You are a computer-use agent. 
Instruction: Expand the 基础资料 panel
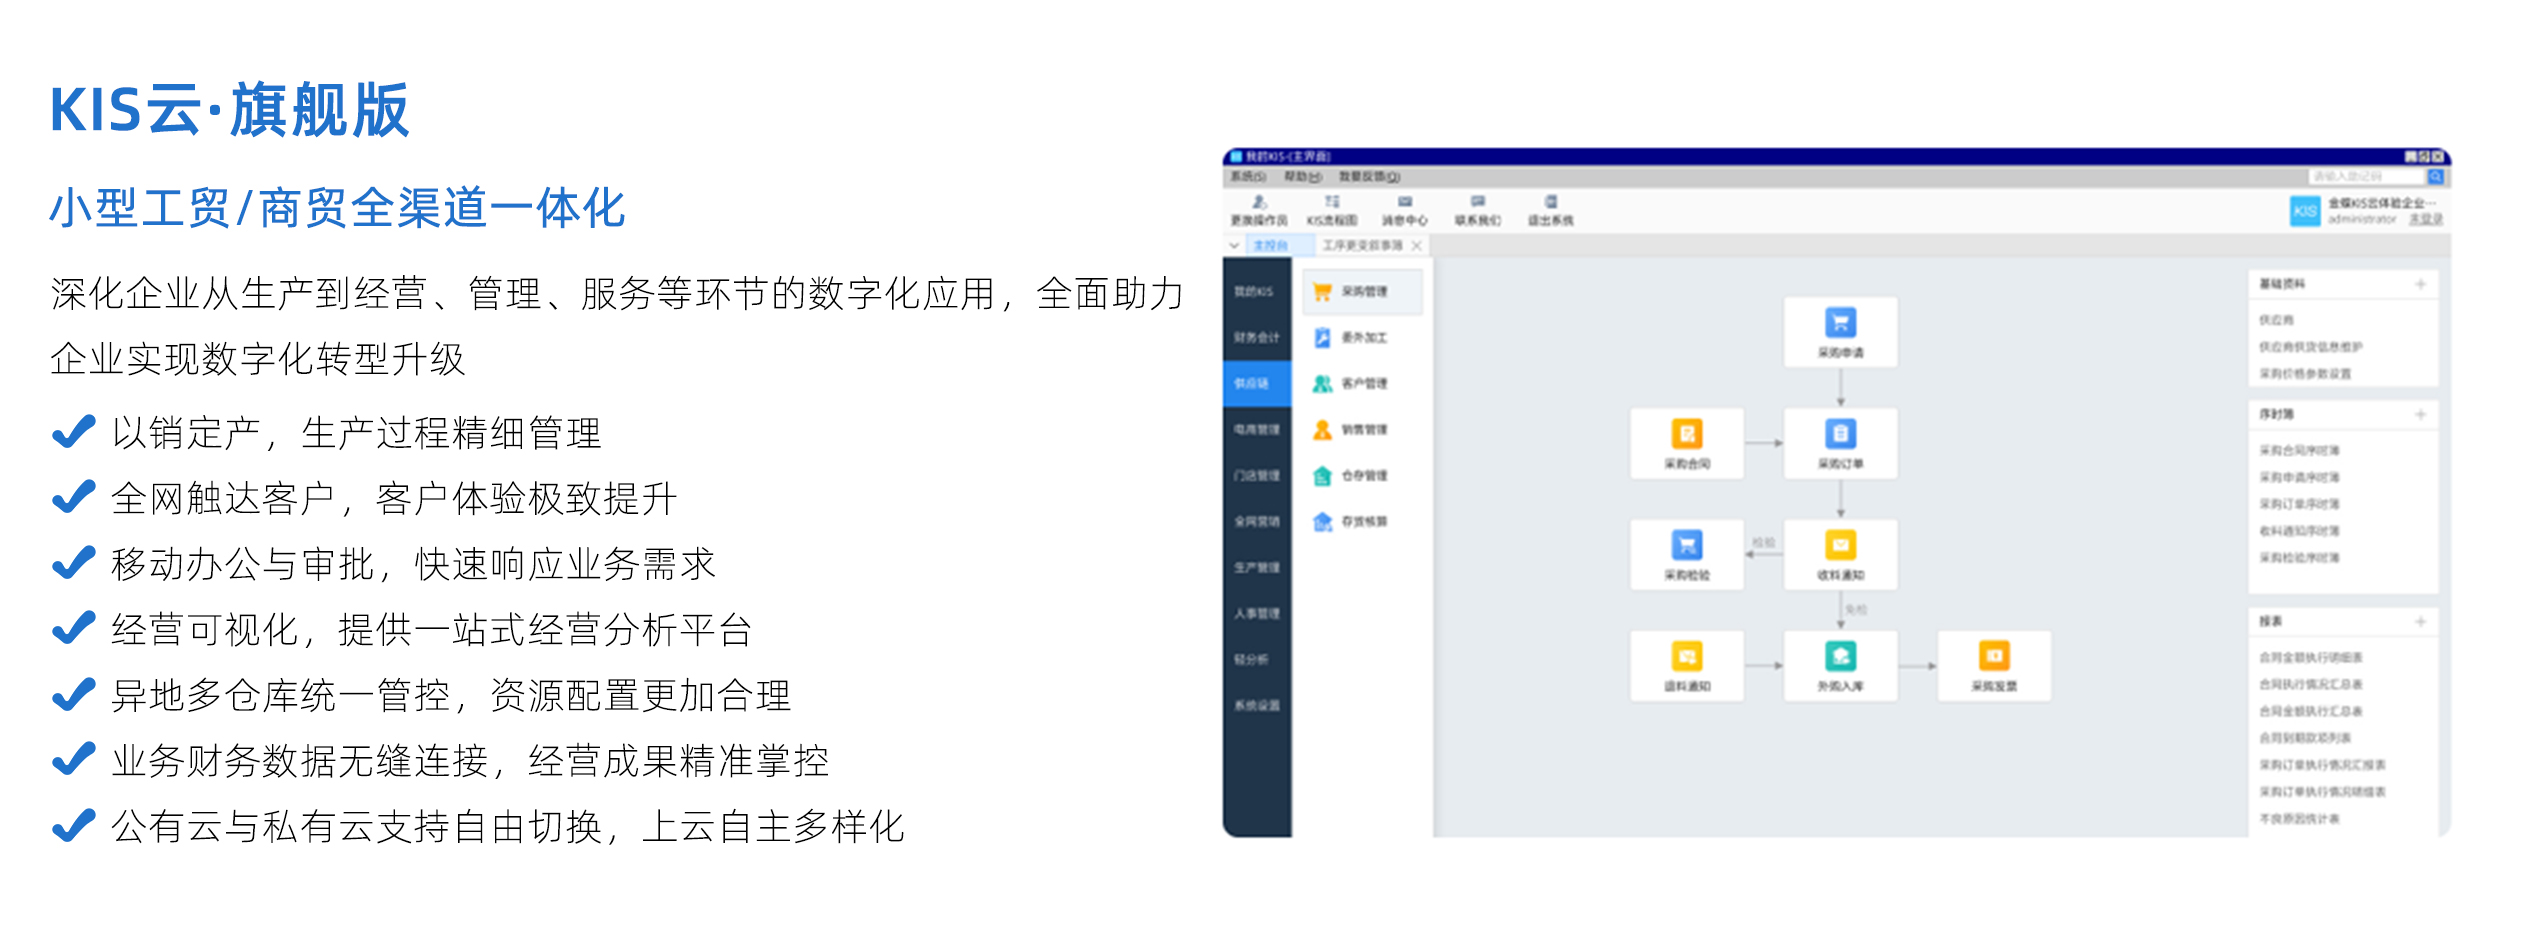click(x=2421, y=284)
